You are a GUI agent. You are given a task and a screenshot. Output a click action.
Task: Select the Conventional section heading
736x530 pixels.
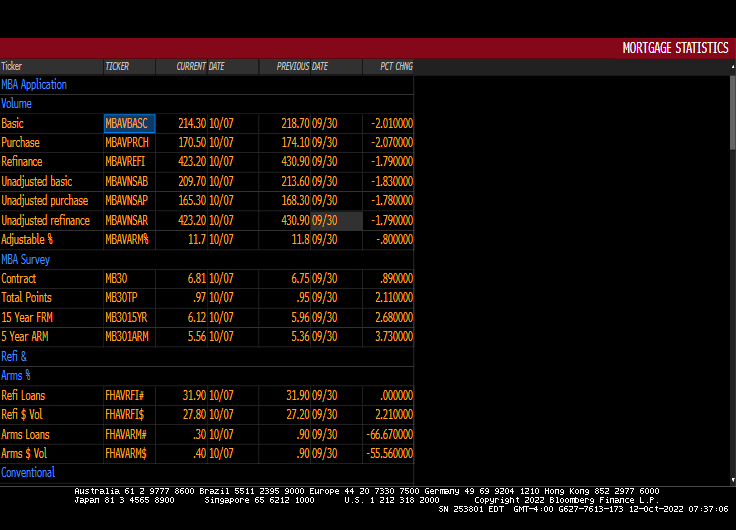[x=28, y=472]
